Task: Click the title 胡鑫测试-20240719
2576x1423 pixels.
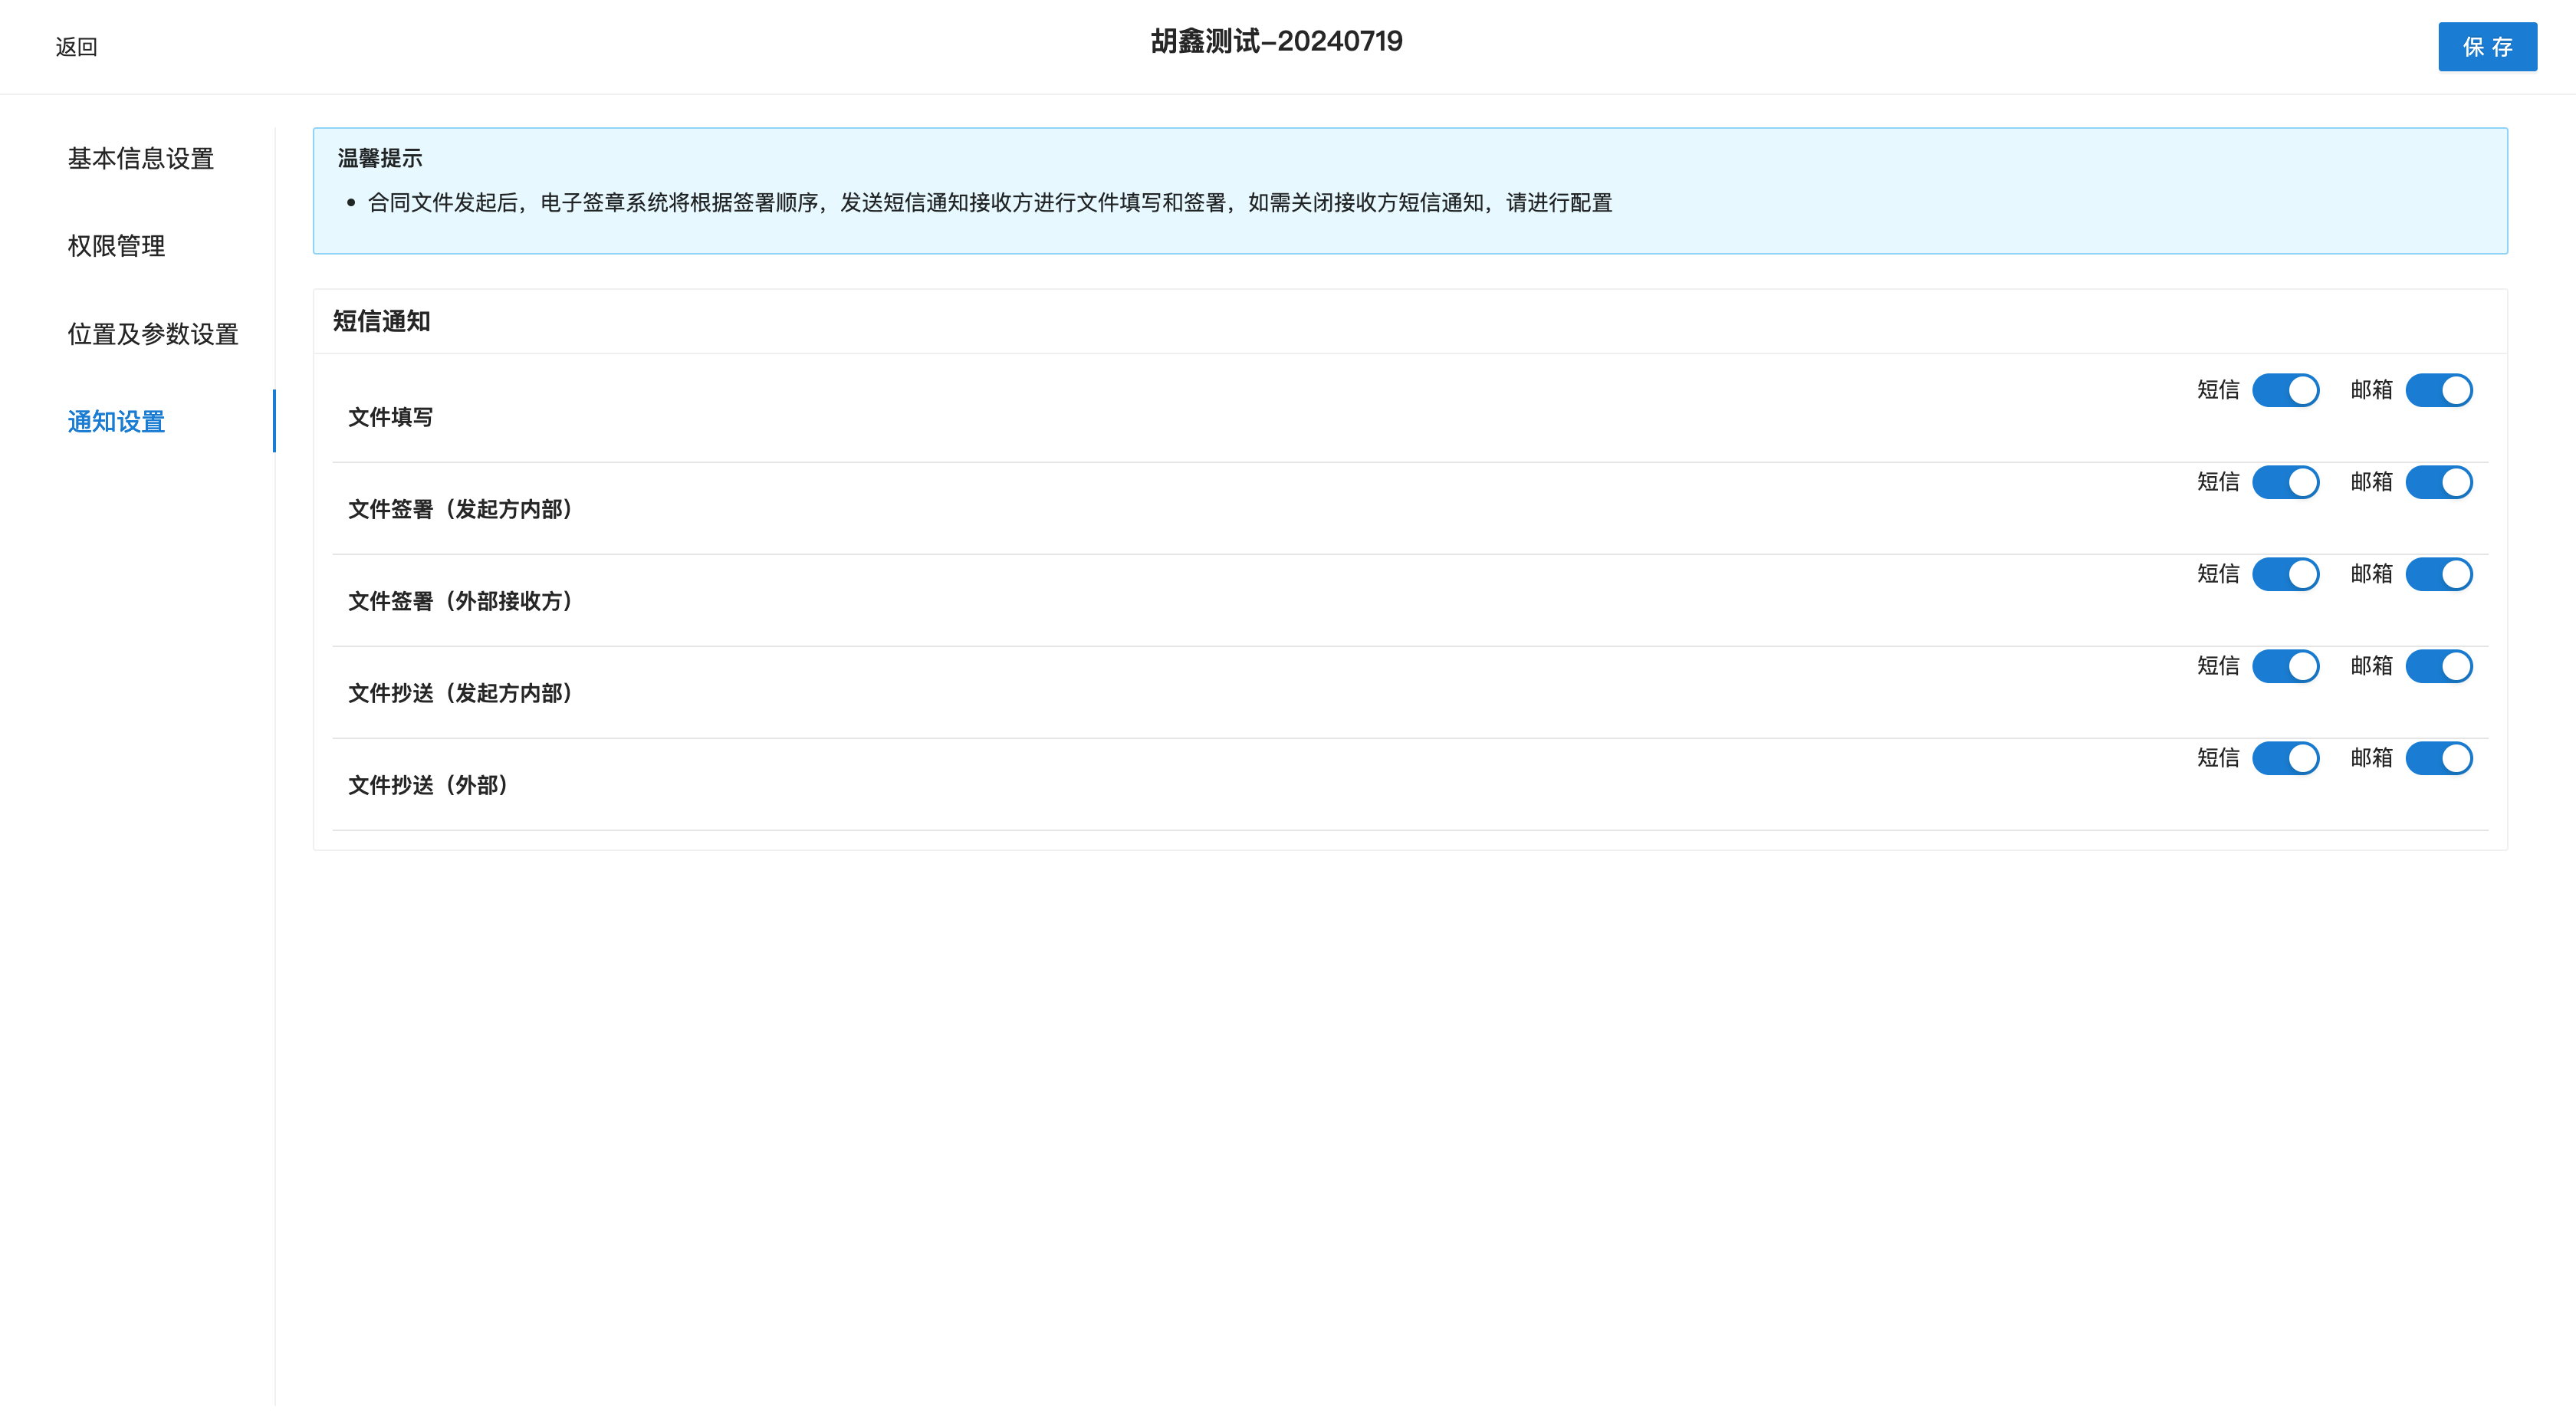Action: pyautogui.click(x=1276, y=41)
